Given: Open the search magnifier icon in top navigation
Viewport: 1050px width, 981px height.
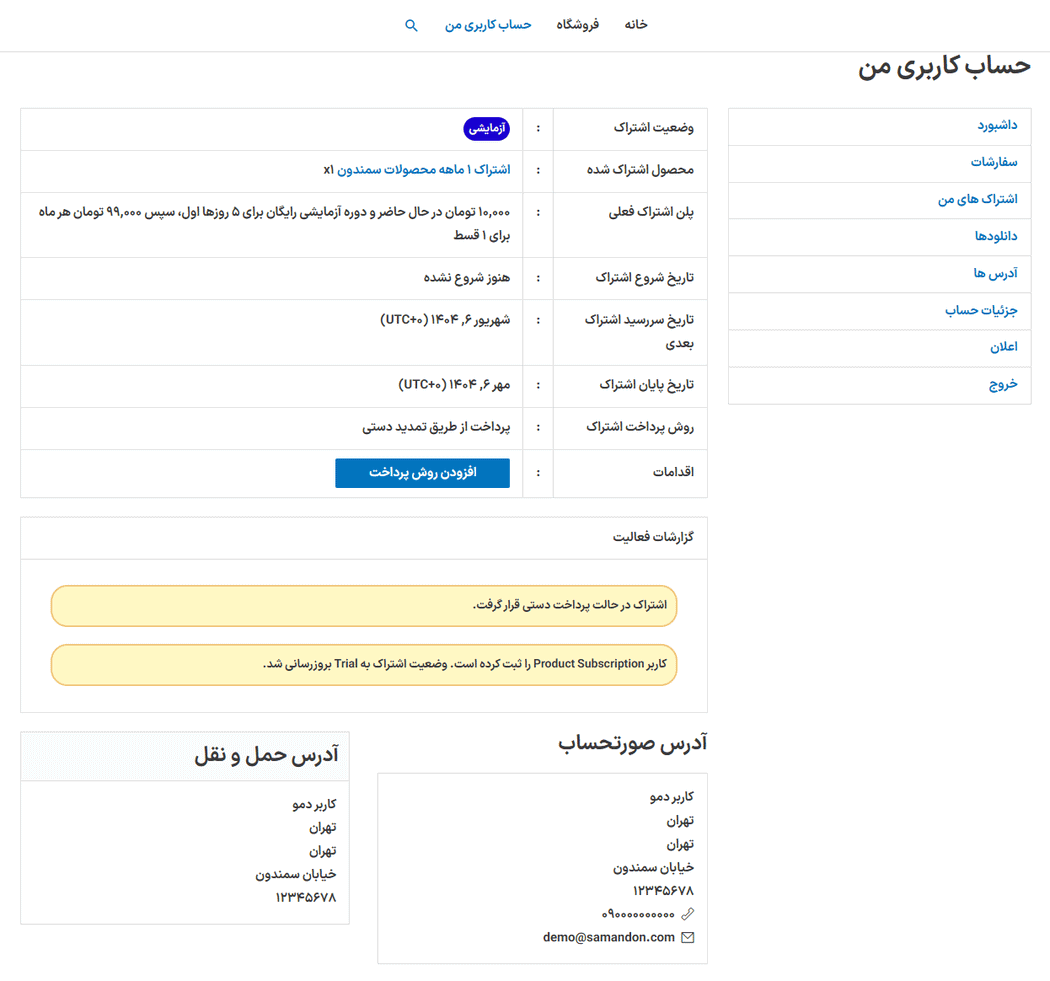Looking at the screenshot, I should [x=411, y=25].
